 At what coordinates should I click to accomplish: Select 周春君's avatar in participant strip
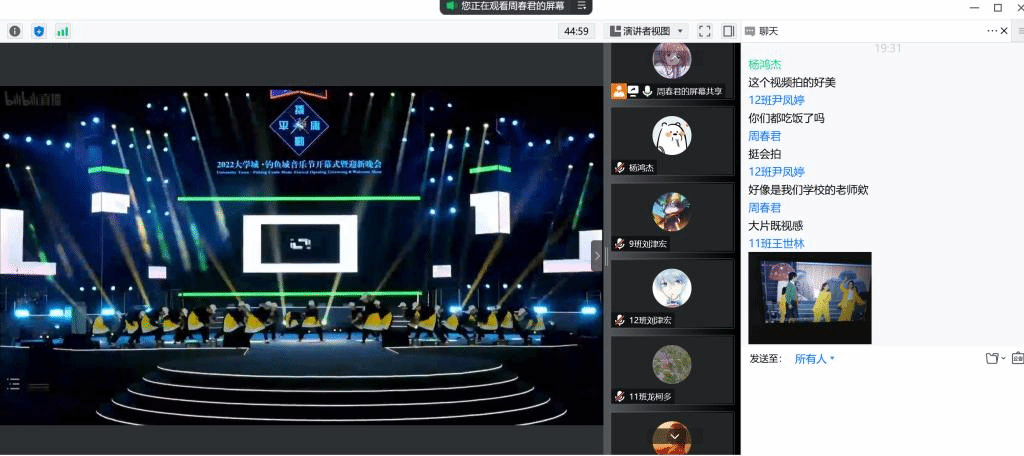tap(672, 60)
